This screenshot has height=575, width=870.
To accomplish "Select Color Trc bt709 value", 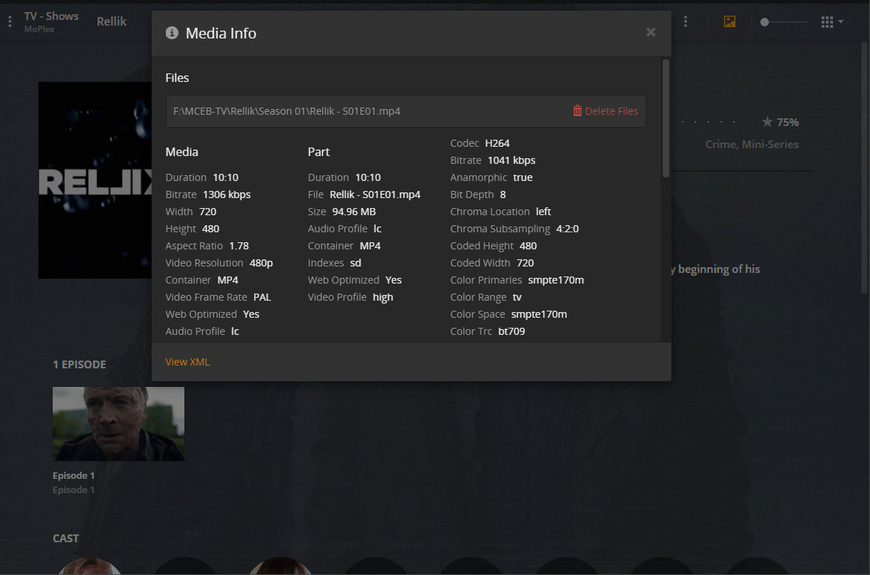I will (512, 331).
